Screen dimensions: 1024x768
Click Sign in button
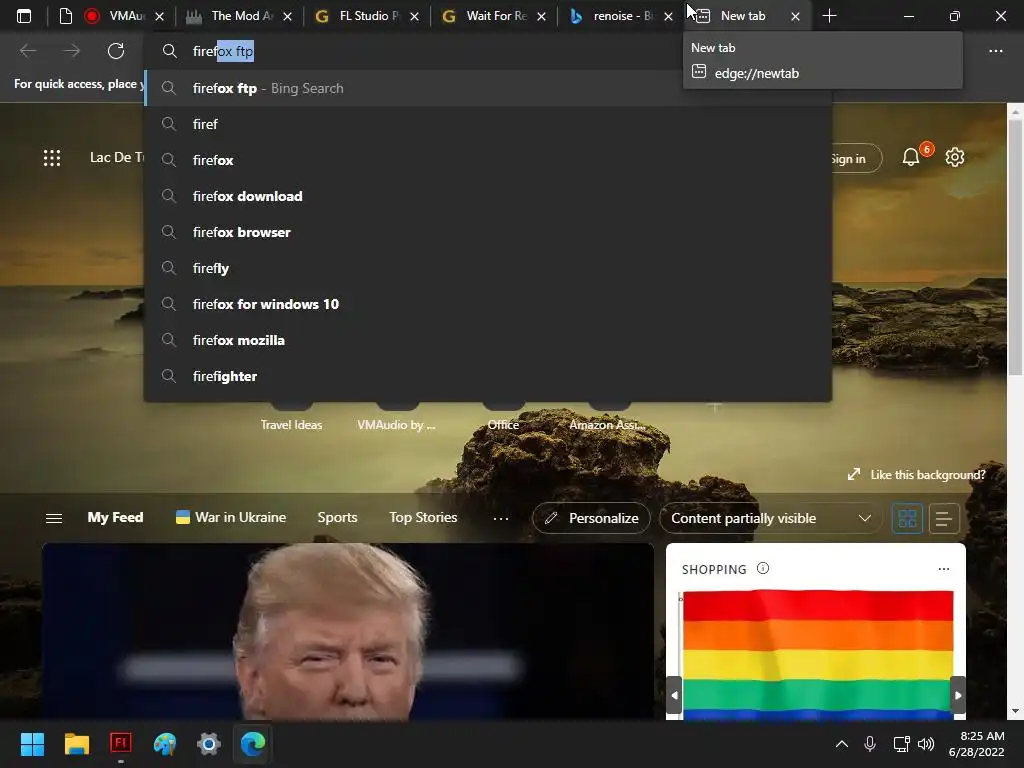click(854, 159)
